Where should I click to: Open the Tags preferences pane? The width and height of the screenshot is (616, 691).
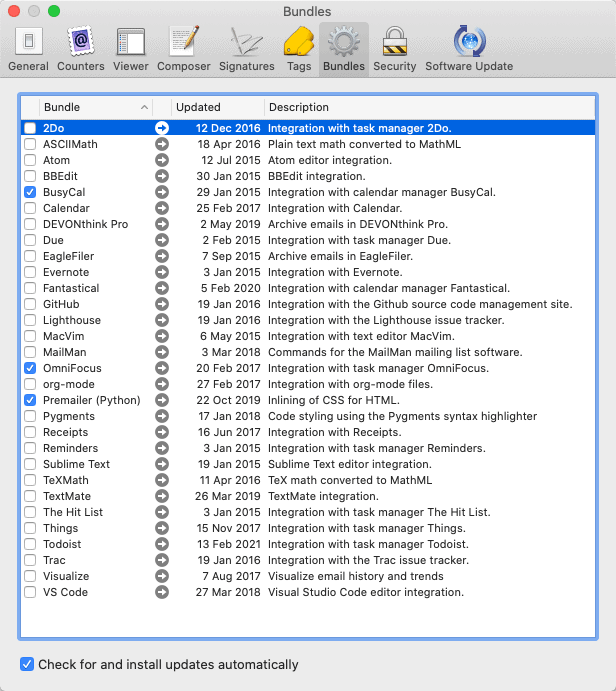click(x=299, y=49)
